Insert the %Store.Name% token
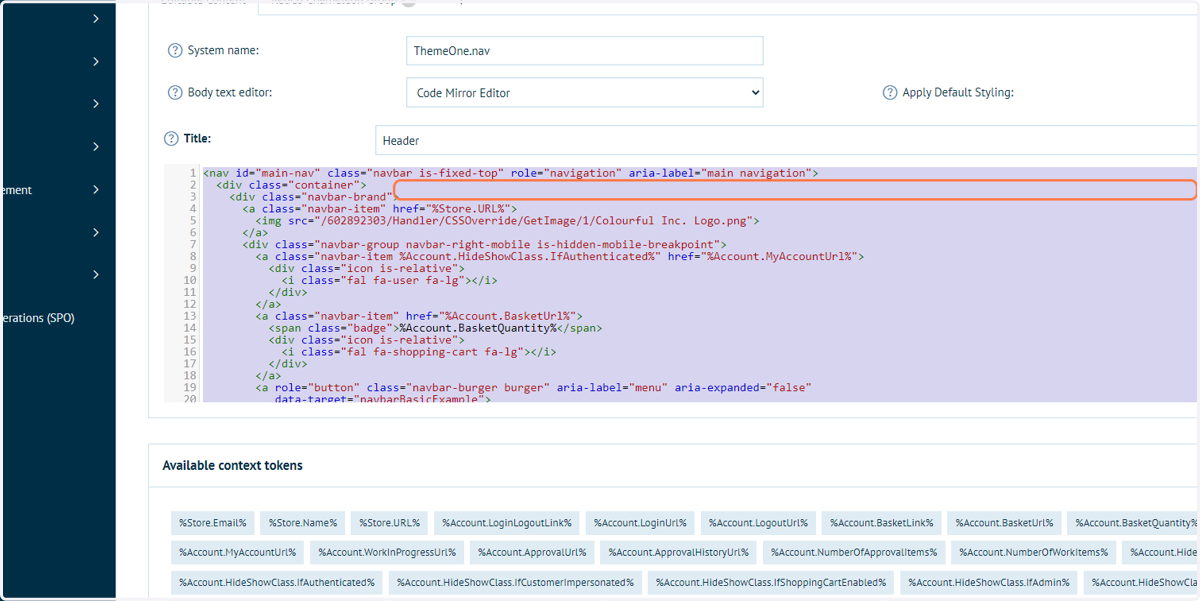The height and width of the screenshot is (601, 1200). (x=303, y=523)
